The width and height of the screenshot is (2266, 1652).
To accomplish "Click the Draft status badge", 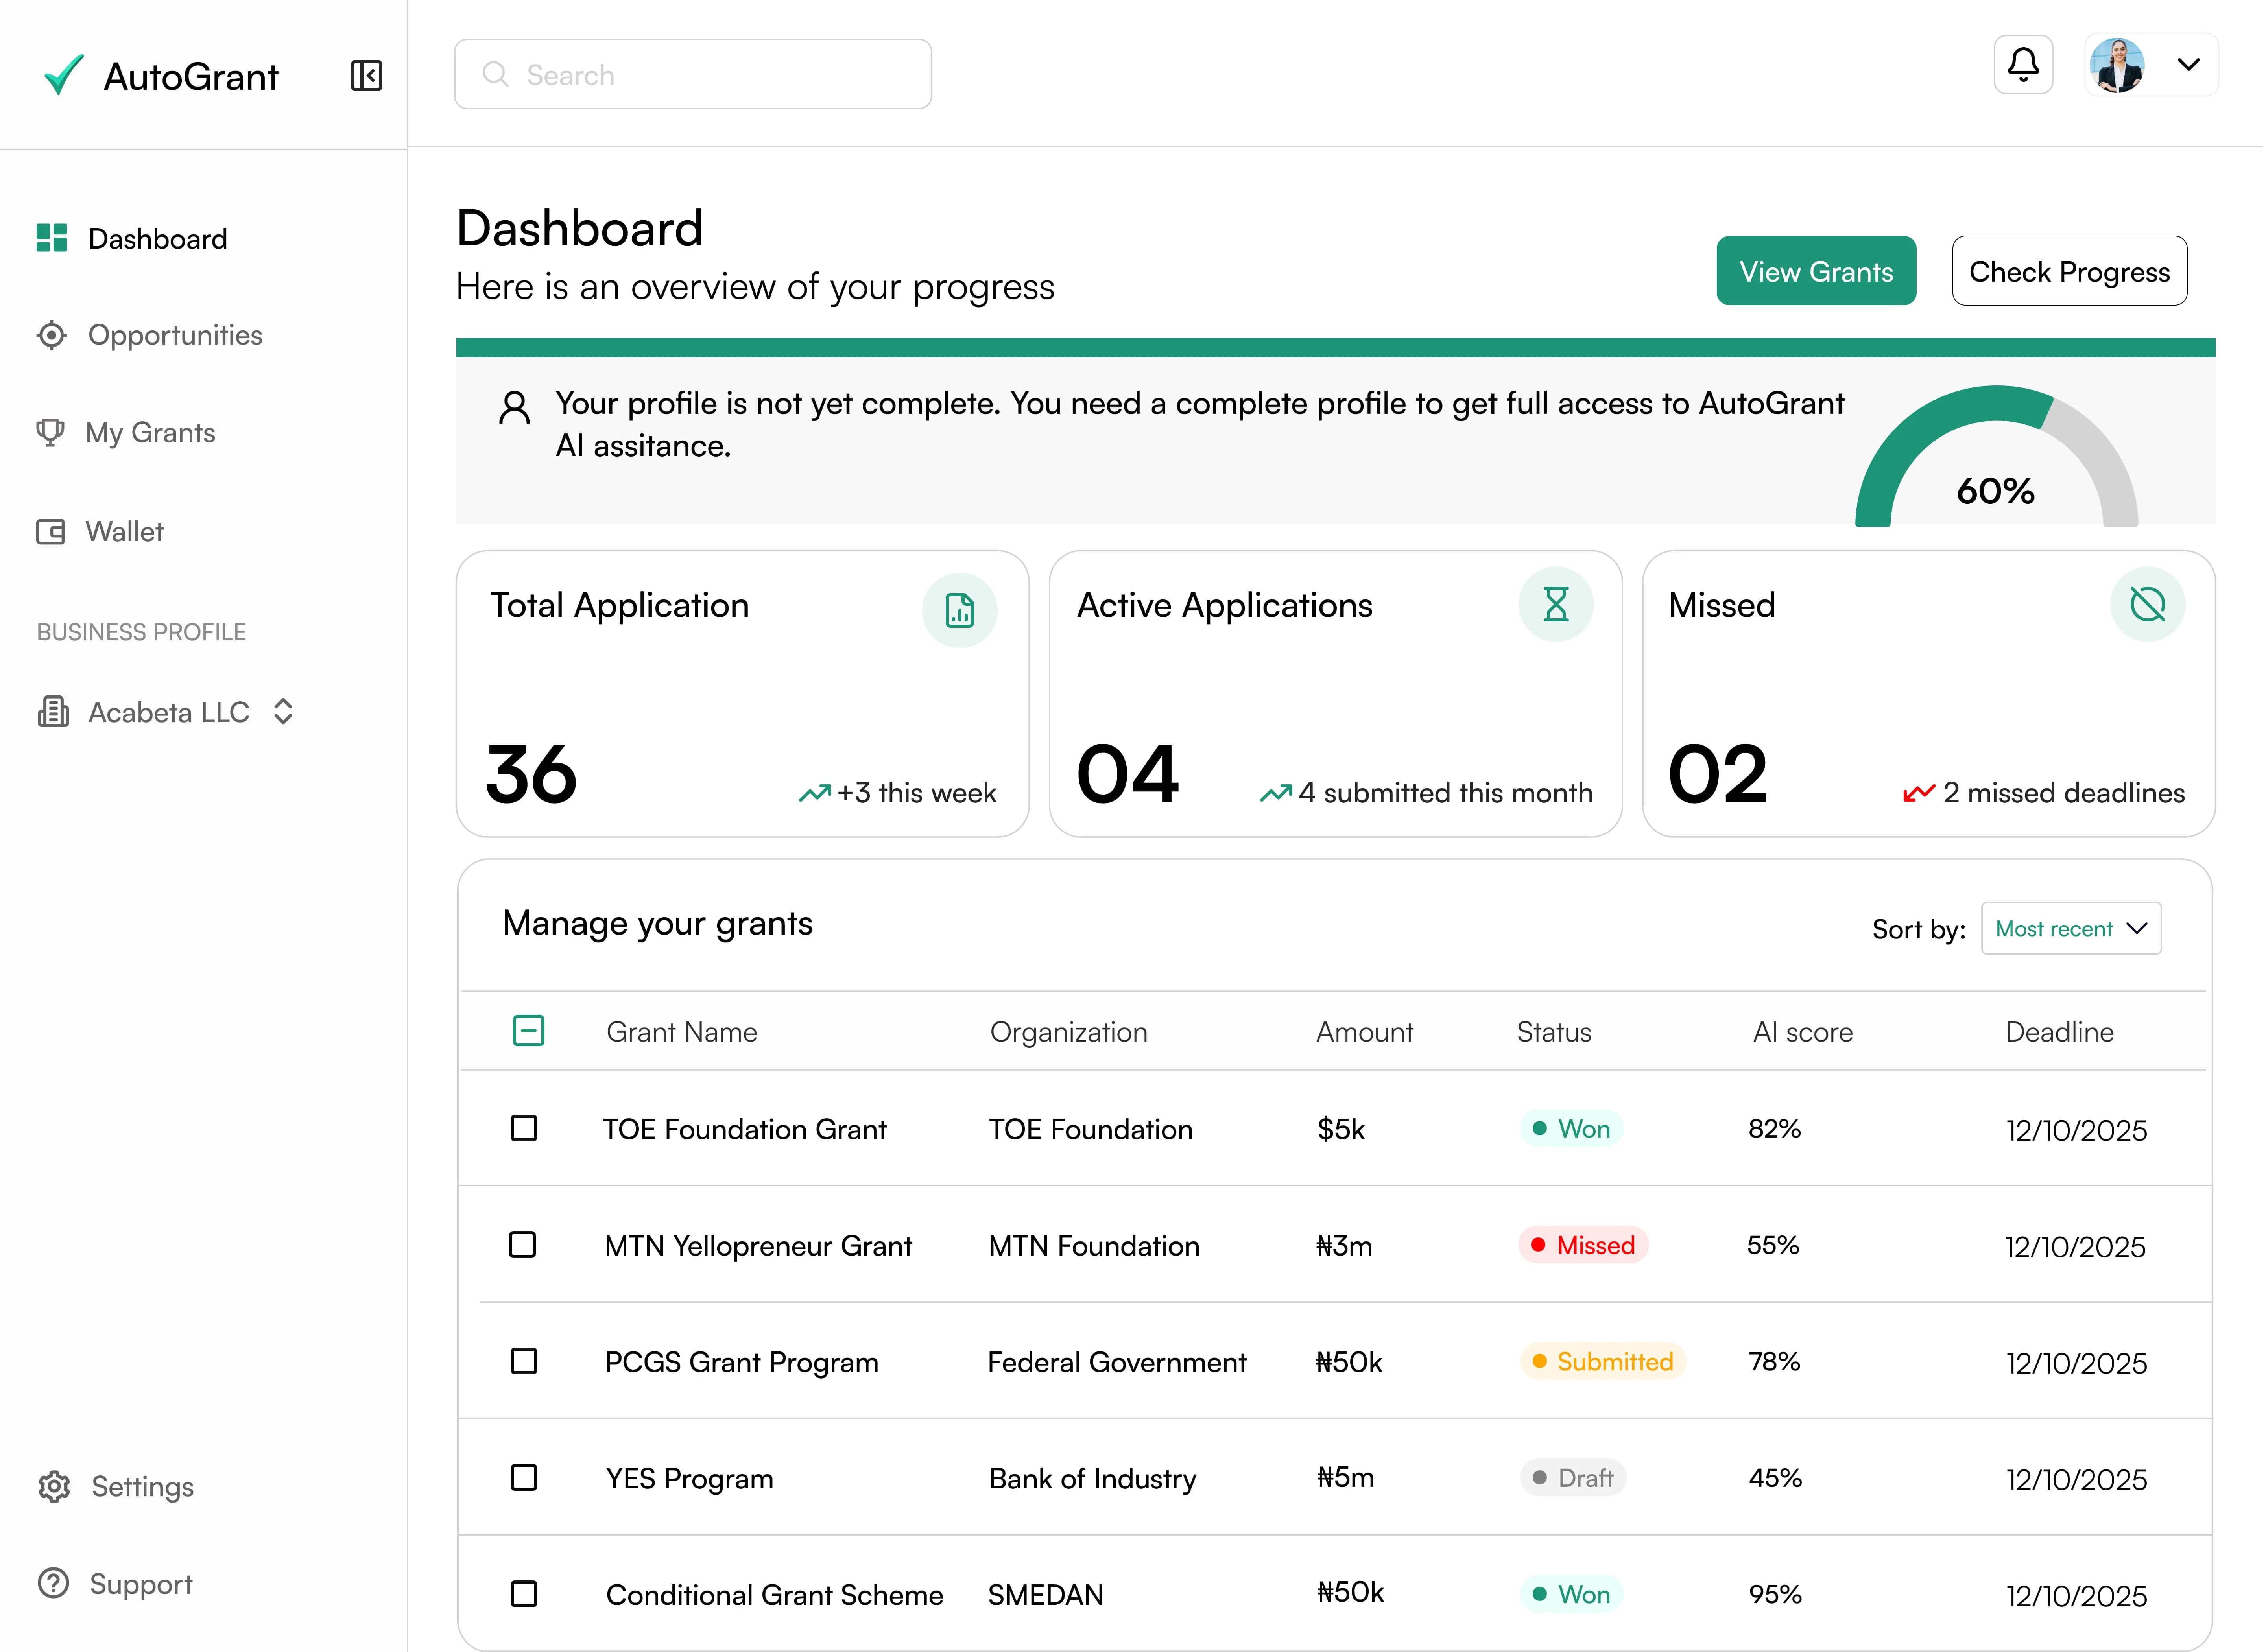I will click(1573, 1478).
